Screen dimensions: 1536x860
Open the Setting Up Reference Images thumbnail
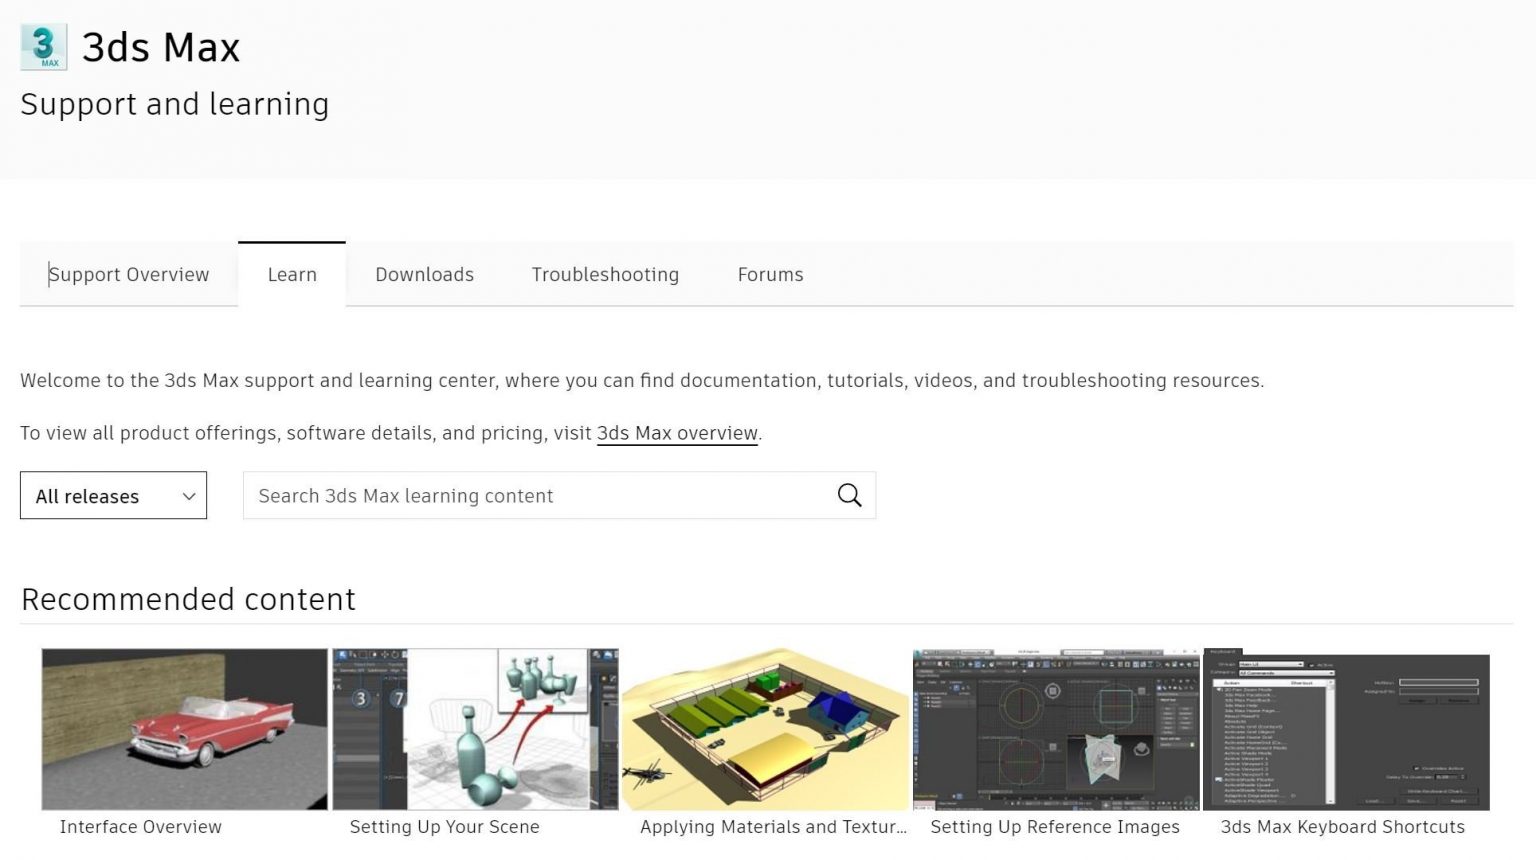pyautogui.click(x=1055, y=729)
